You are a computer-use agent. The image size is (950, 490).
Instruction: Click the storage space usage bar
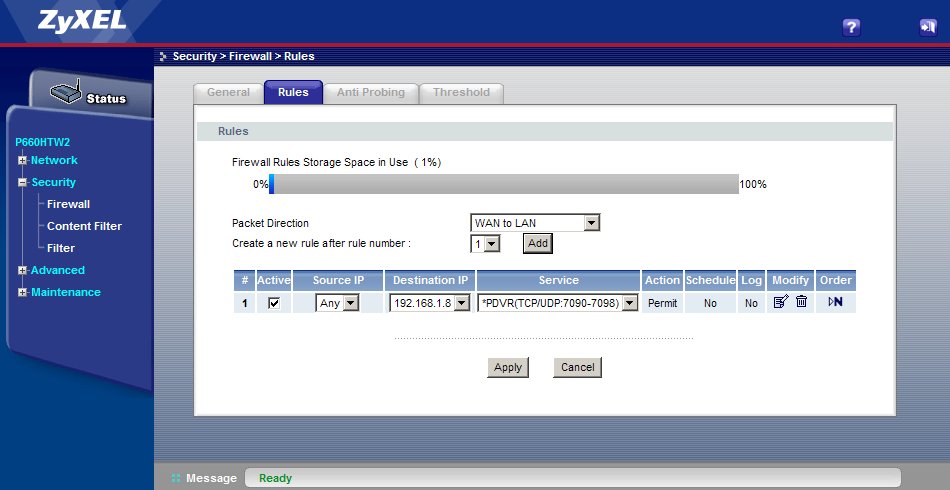(504, 184)
